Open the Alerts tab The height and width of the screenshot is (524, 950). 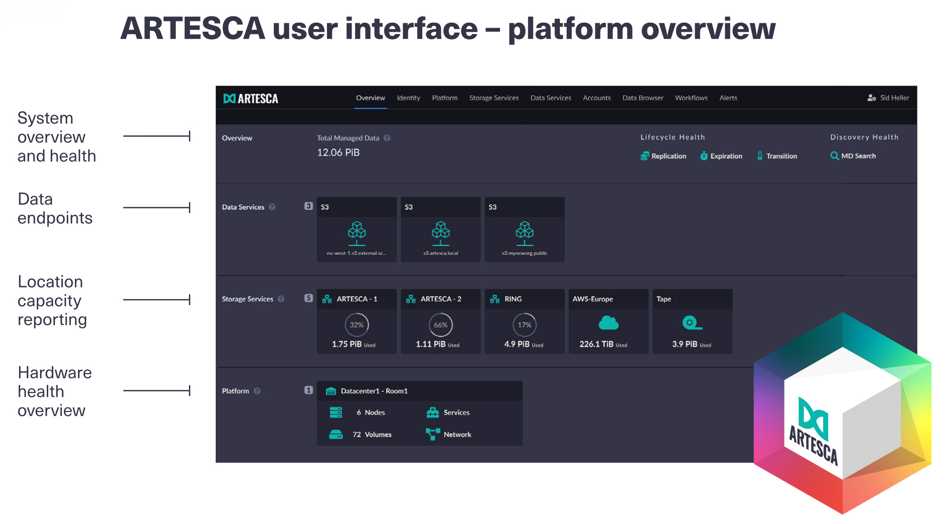pyautogui.click(x=728, y=98)
